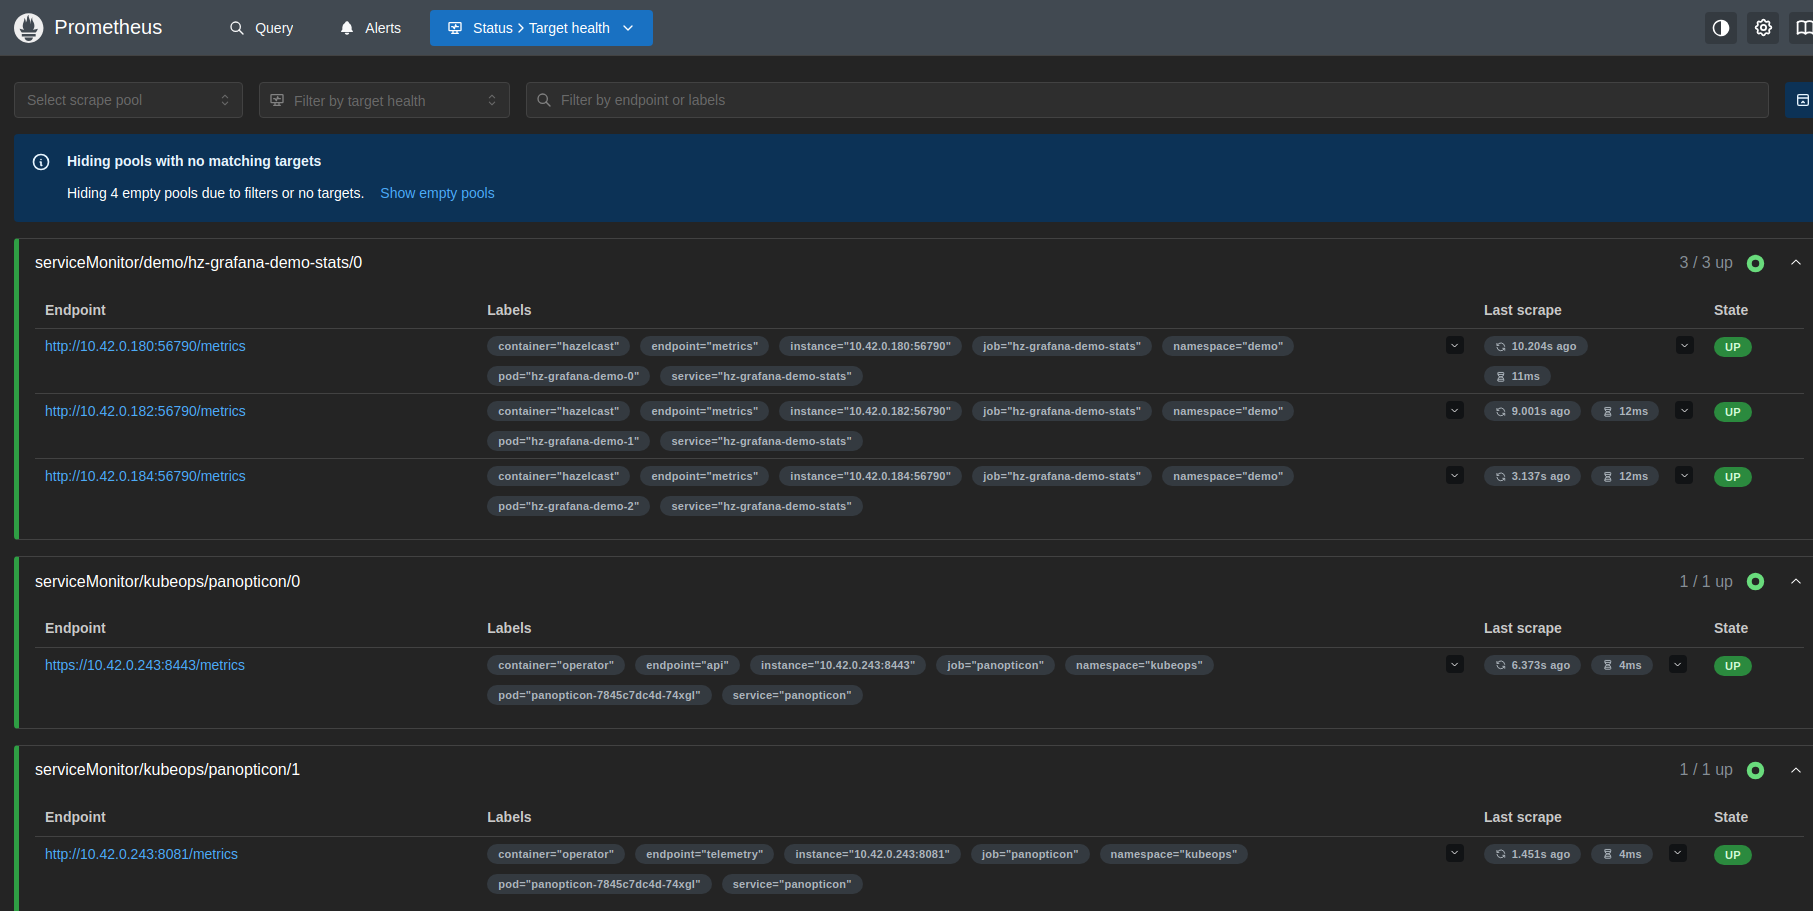The width and height of the screenshot is (1813, 911).
Task: Open the Alerts page
Action: [x=370, y=28]
